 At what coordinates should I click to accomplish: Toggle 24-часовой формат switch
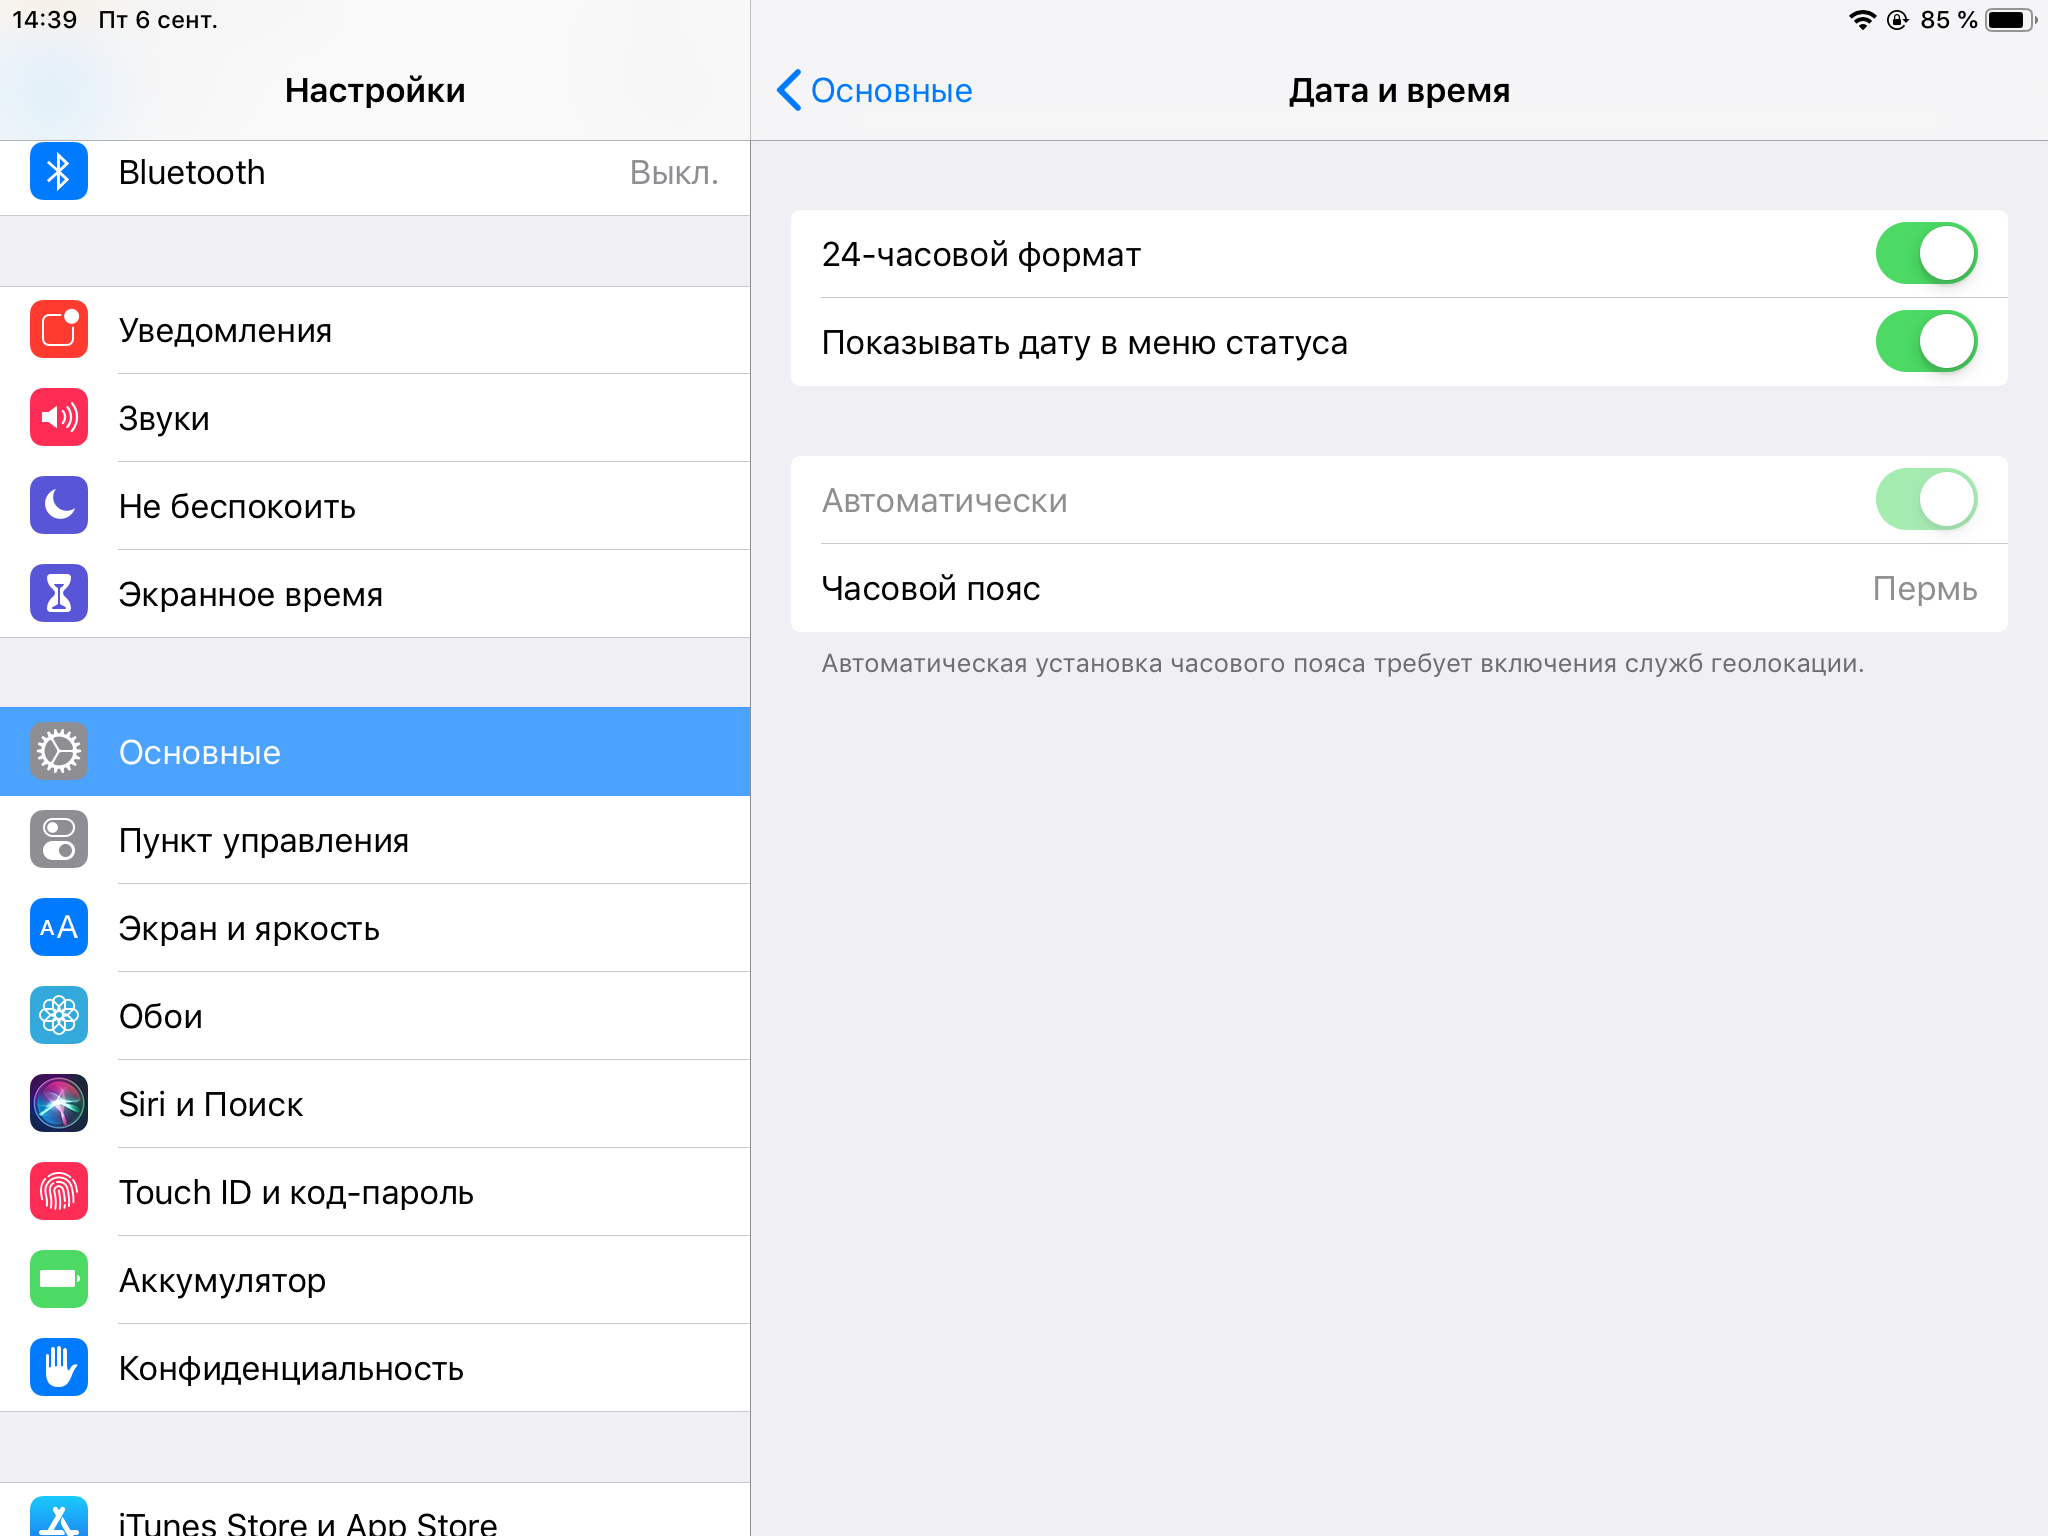click(x=1926, y=253)
